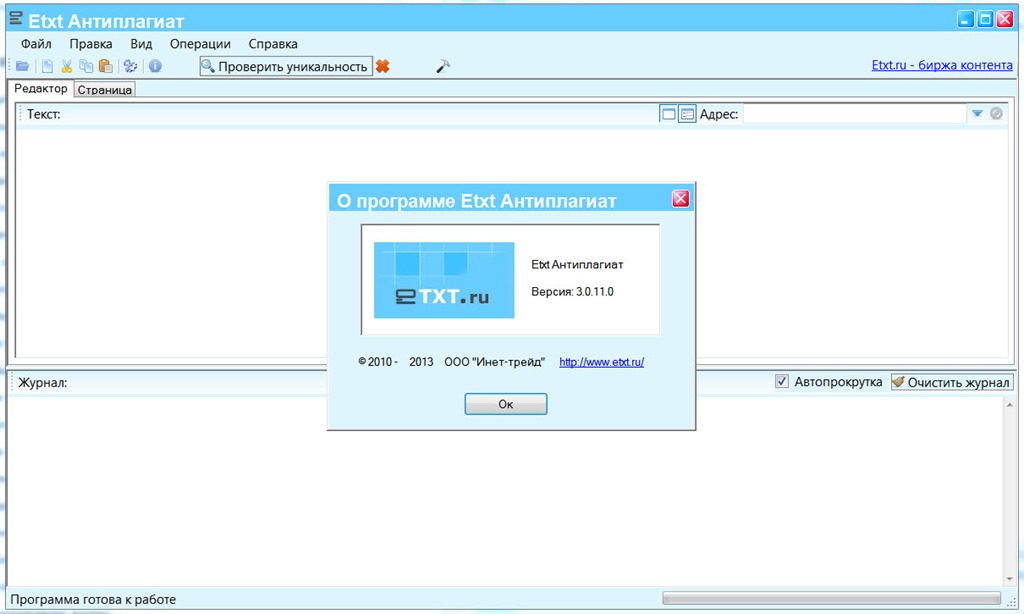
Task: Click the blue info icon
Action: (x=155, y=67)
